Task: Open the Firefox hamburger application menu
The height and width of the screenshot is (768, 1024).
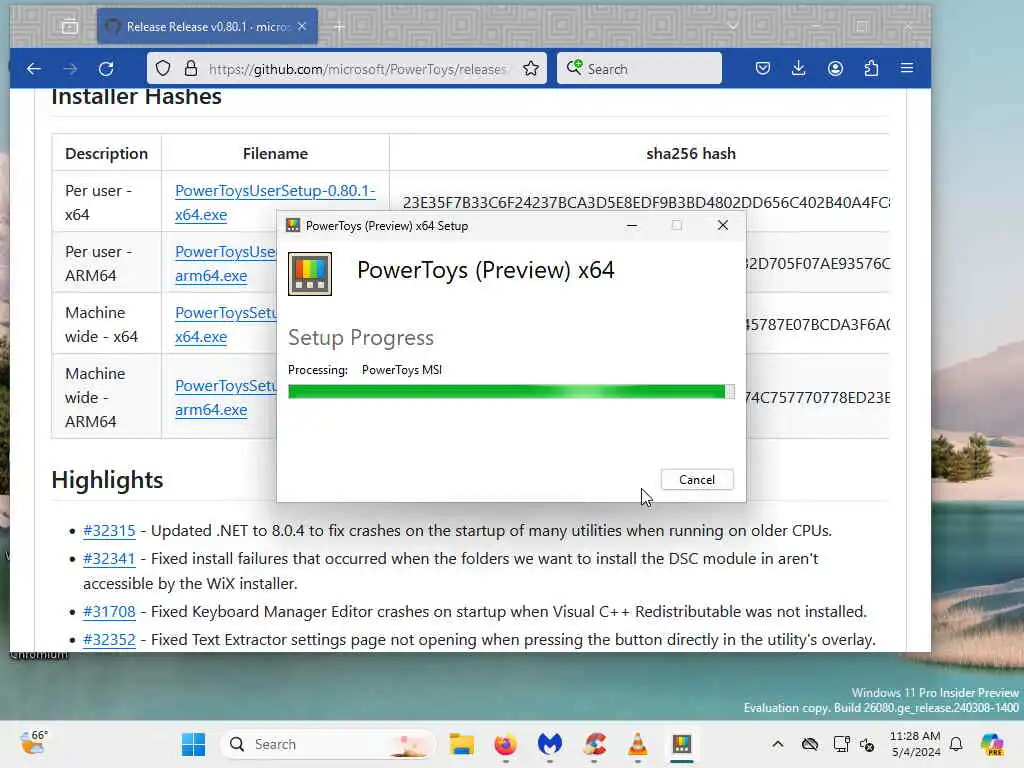Action: point(907,68)
